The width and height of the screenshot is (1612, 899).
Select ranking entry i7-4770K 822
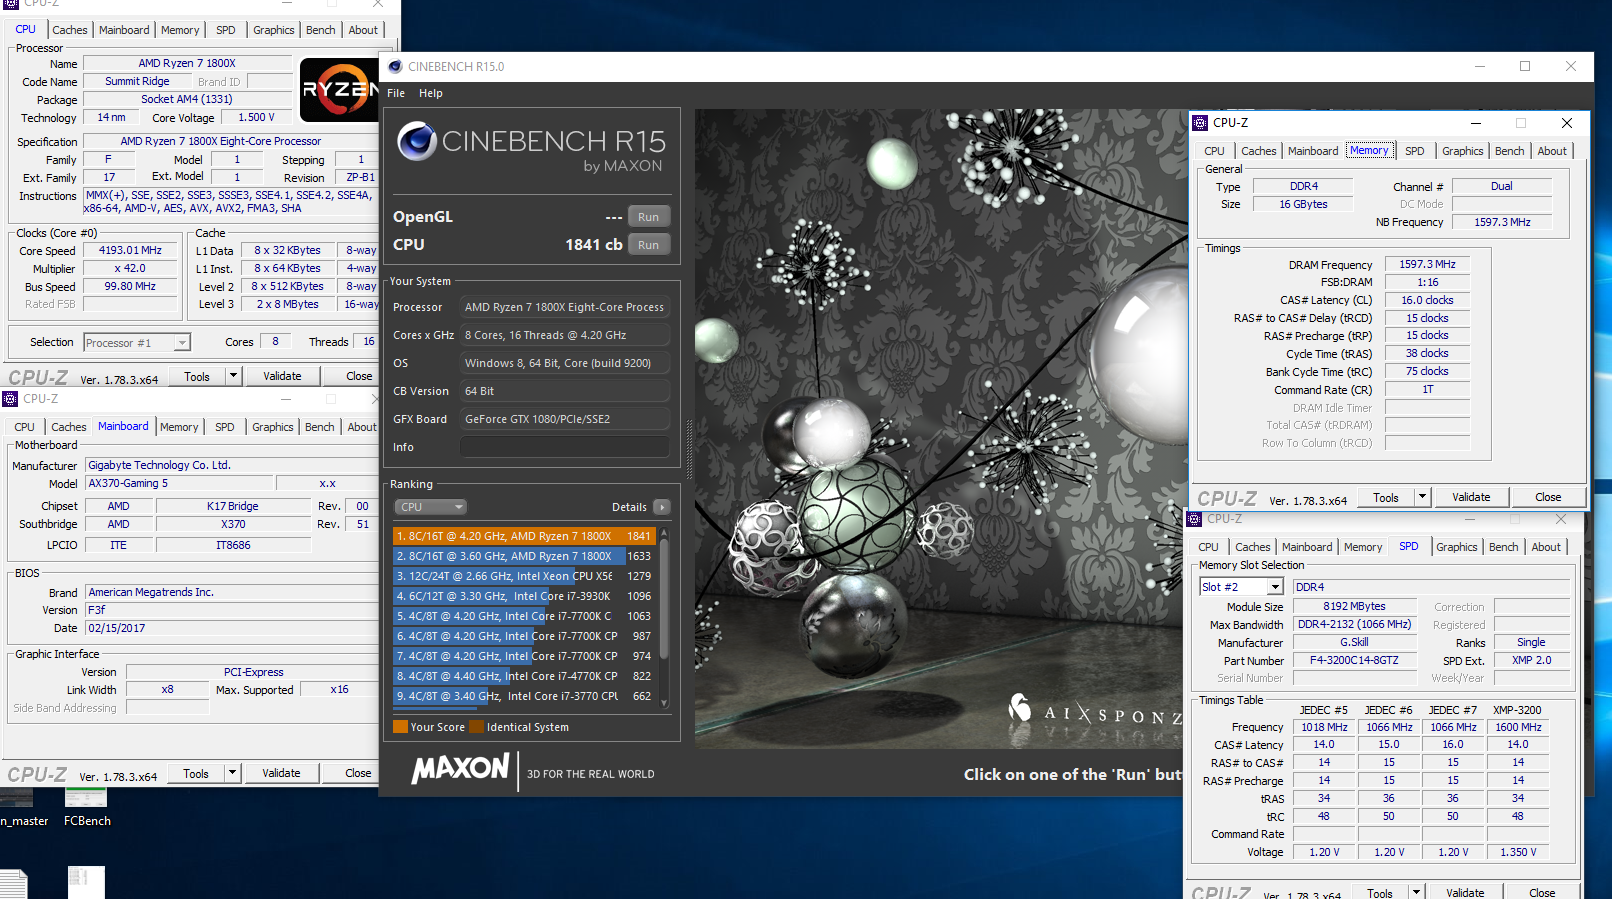(x=524, y=676)
